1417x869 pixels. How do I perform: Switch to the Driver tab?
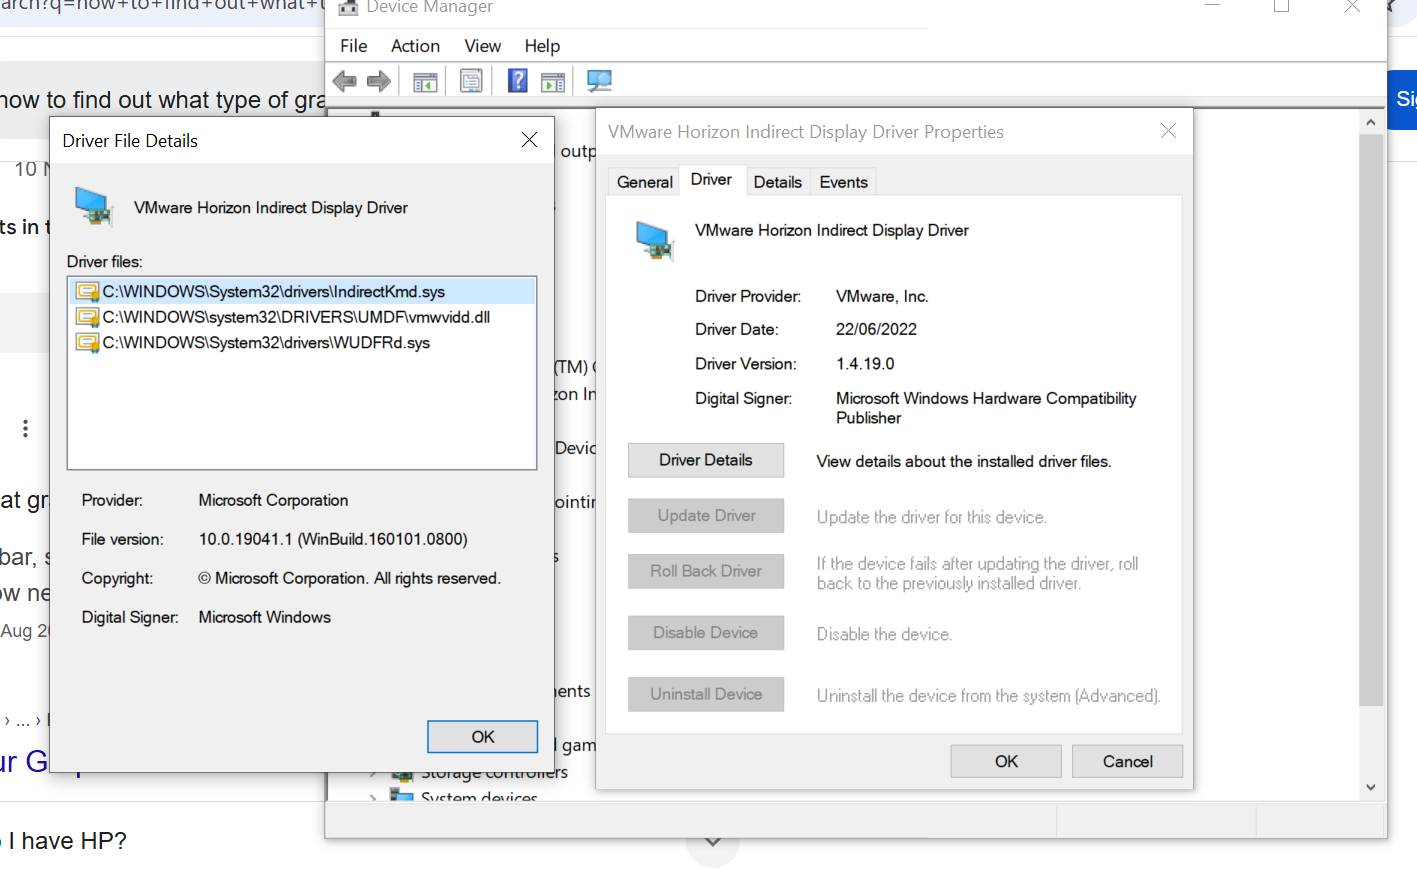pos(711,179)
